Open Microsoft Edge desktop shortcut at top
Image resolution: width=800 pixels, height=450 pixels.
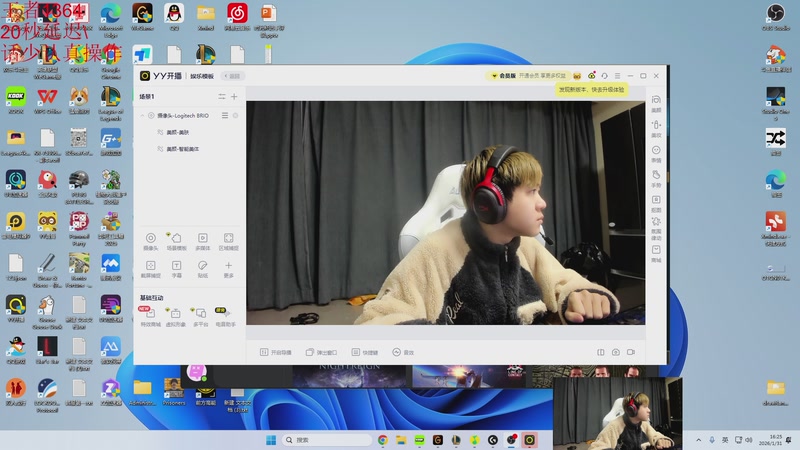click(111, 20)
